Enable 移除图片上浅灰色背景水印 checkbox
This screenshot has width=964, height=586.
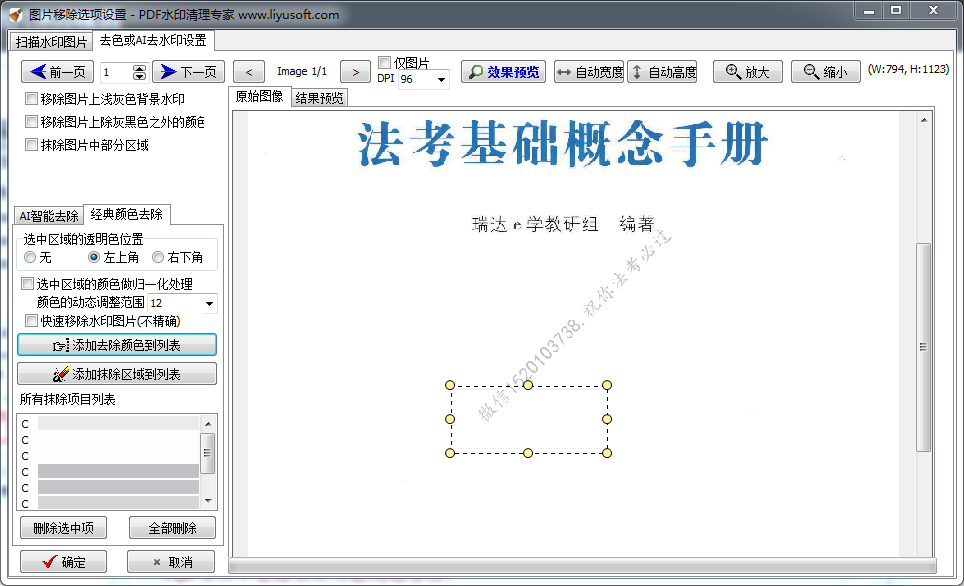31,100
